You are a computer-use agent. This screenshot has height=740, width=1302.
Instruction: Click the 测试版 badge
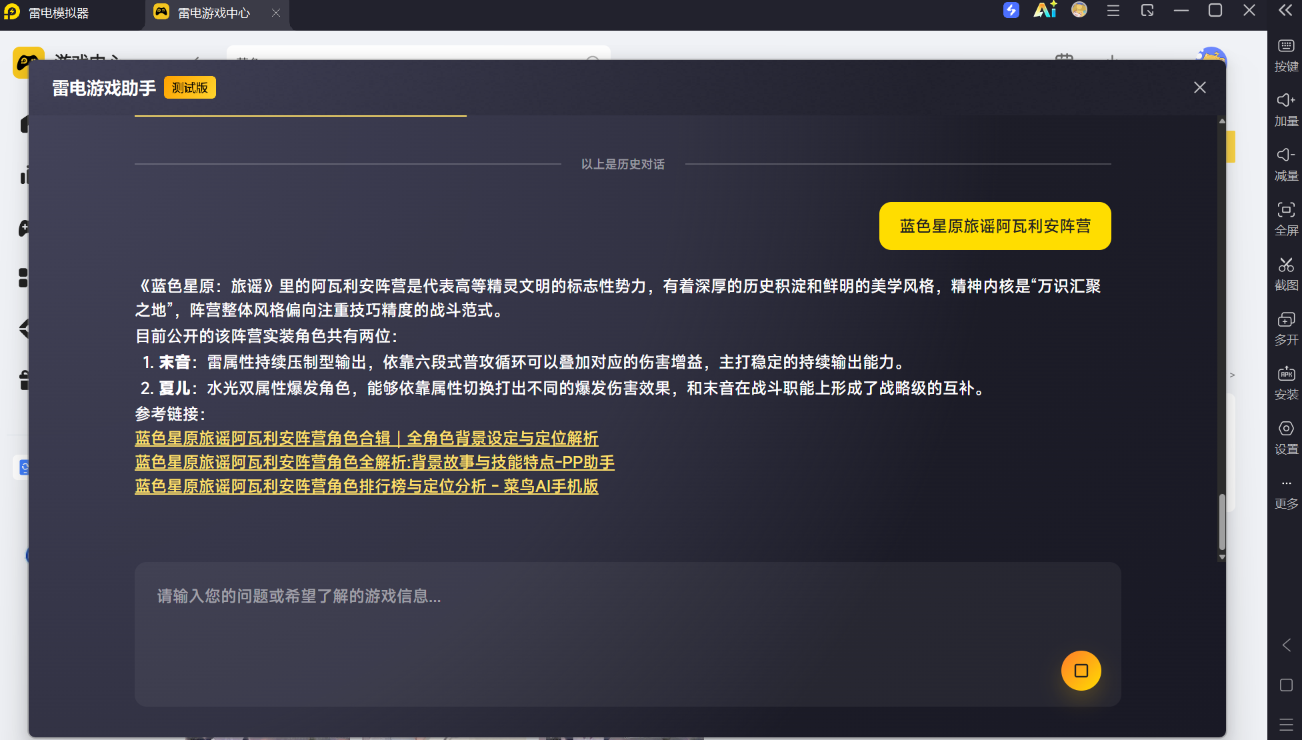(190, 88)
